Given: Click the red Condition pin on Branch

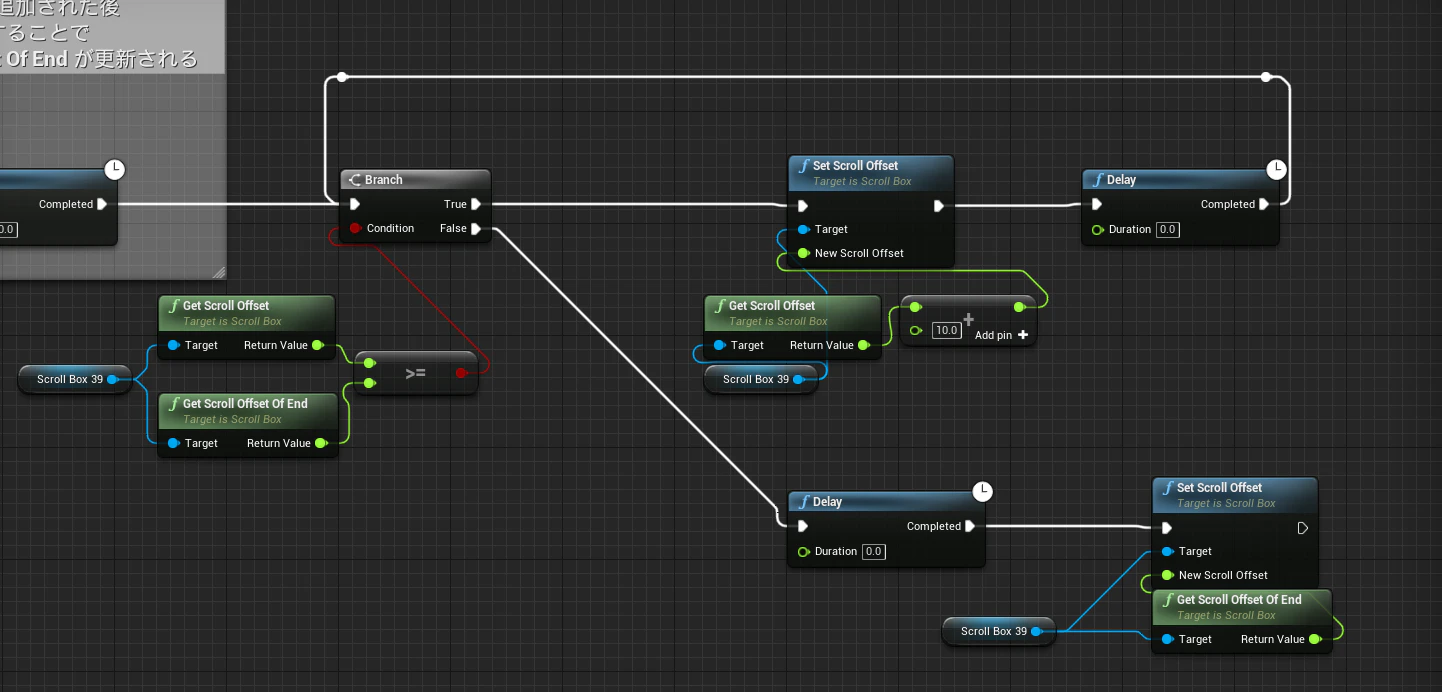Looking at the screenshot, I should [x=355, y=228].
